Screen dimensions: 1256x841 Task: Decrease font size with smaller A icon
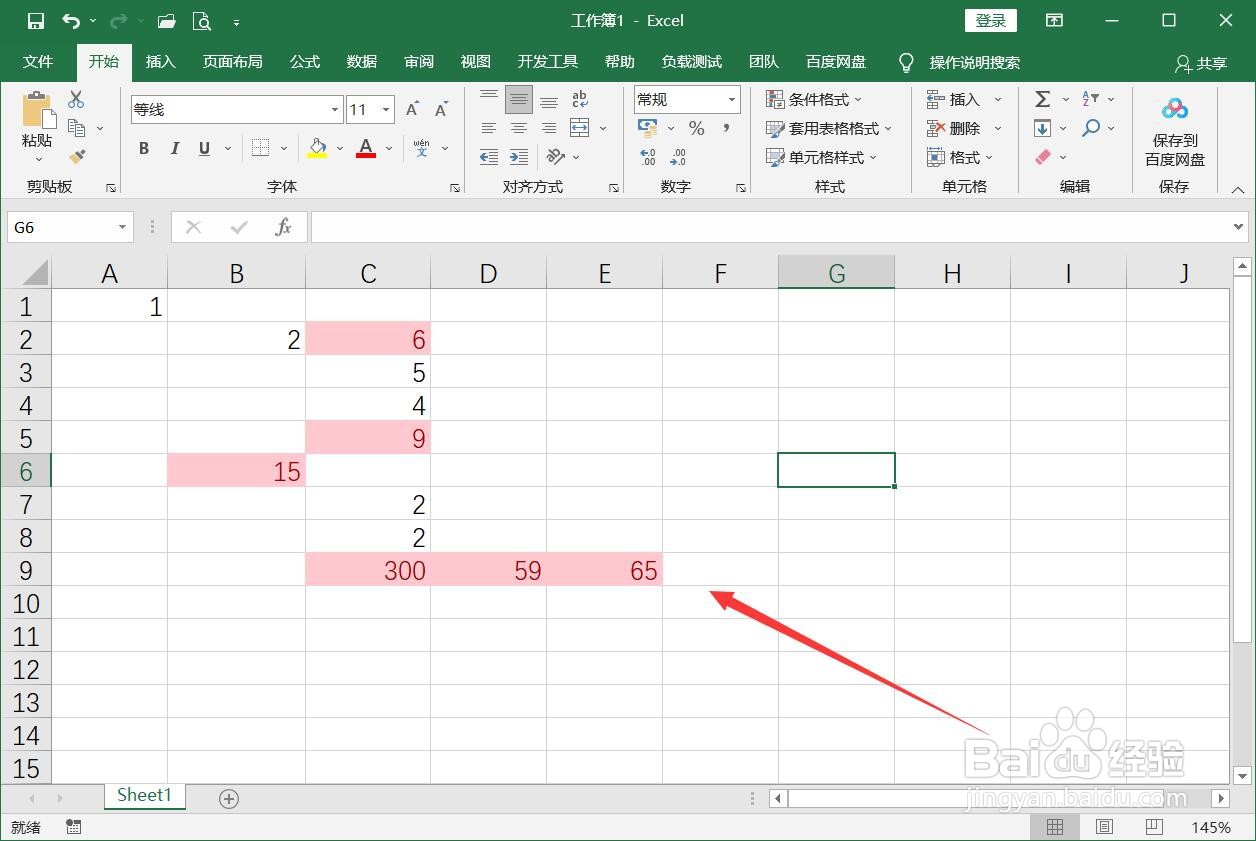point(440,109)
